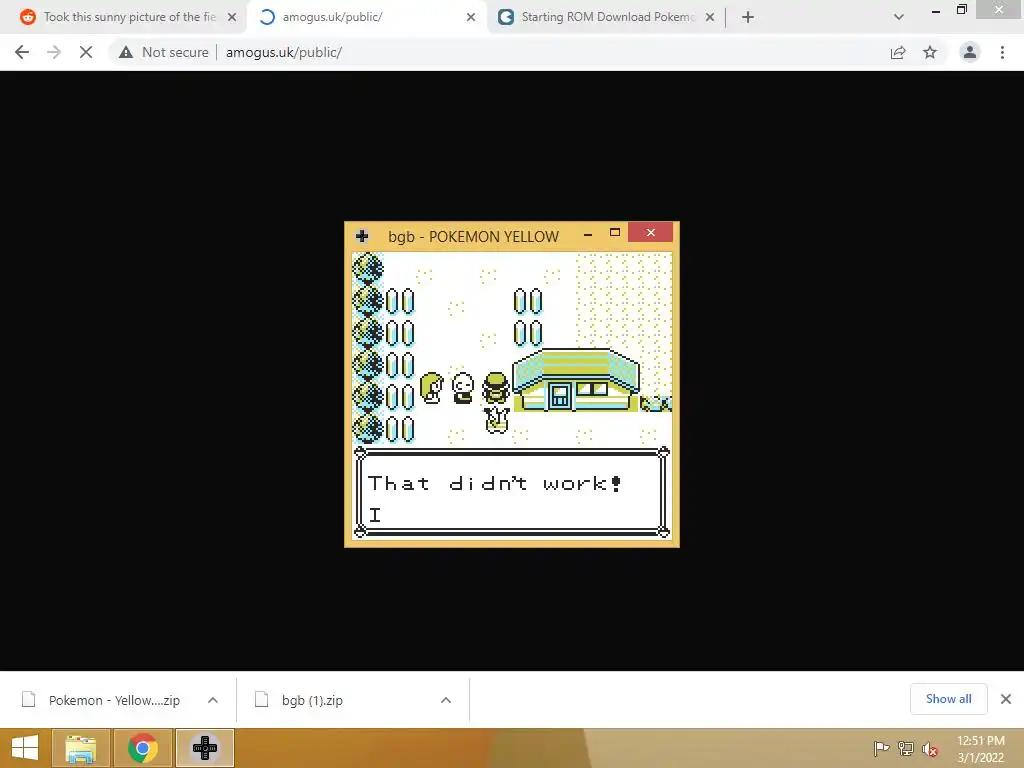Click the 'That didn't work!' dialogue text
Screen dimensions: 1024x768
pos(494,483)
